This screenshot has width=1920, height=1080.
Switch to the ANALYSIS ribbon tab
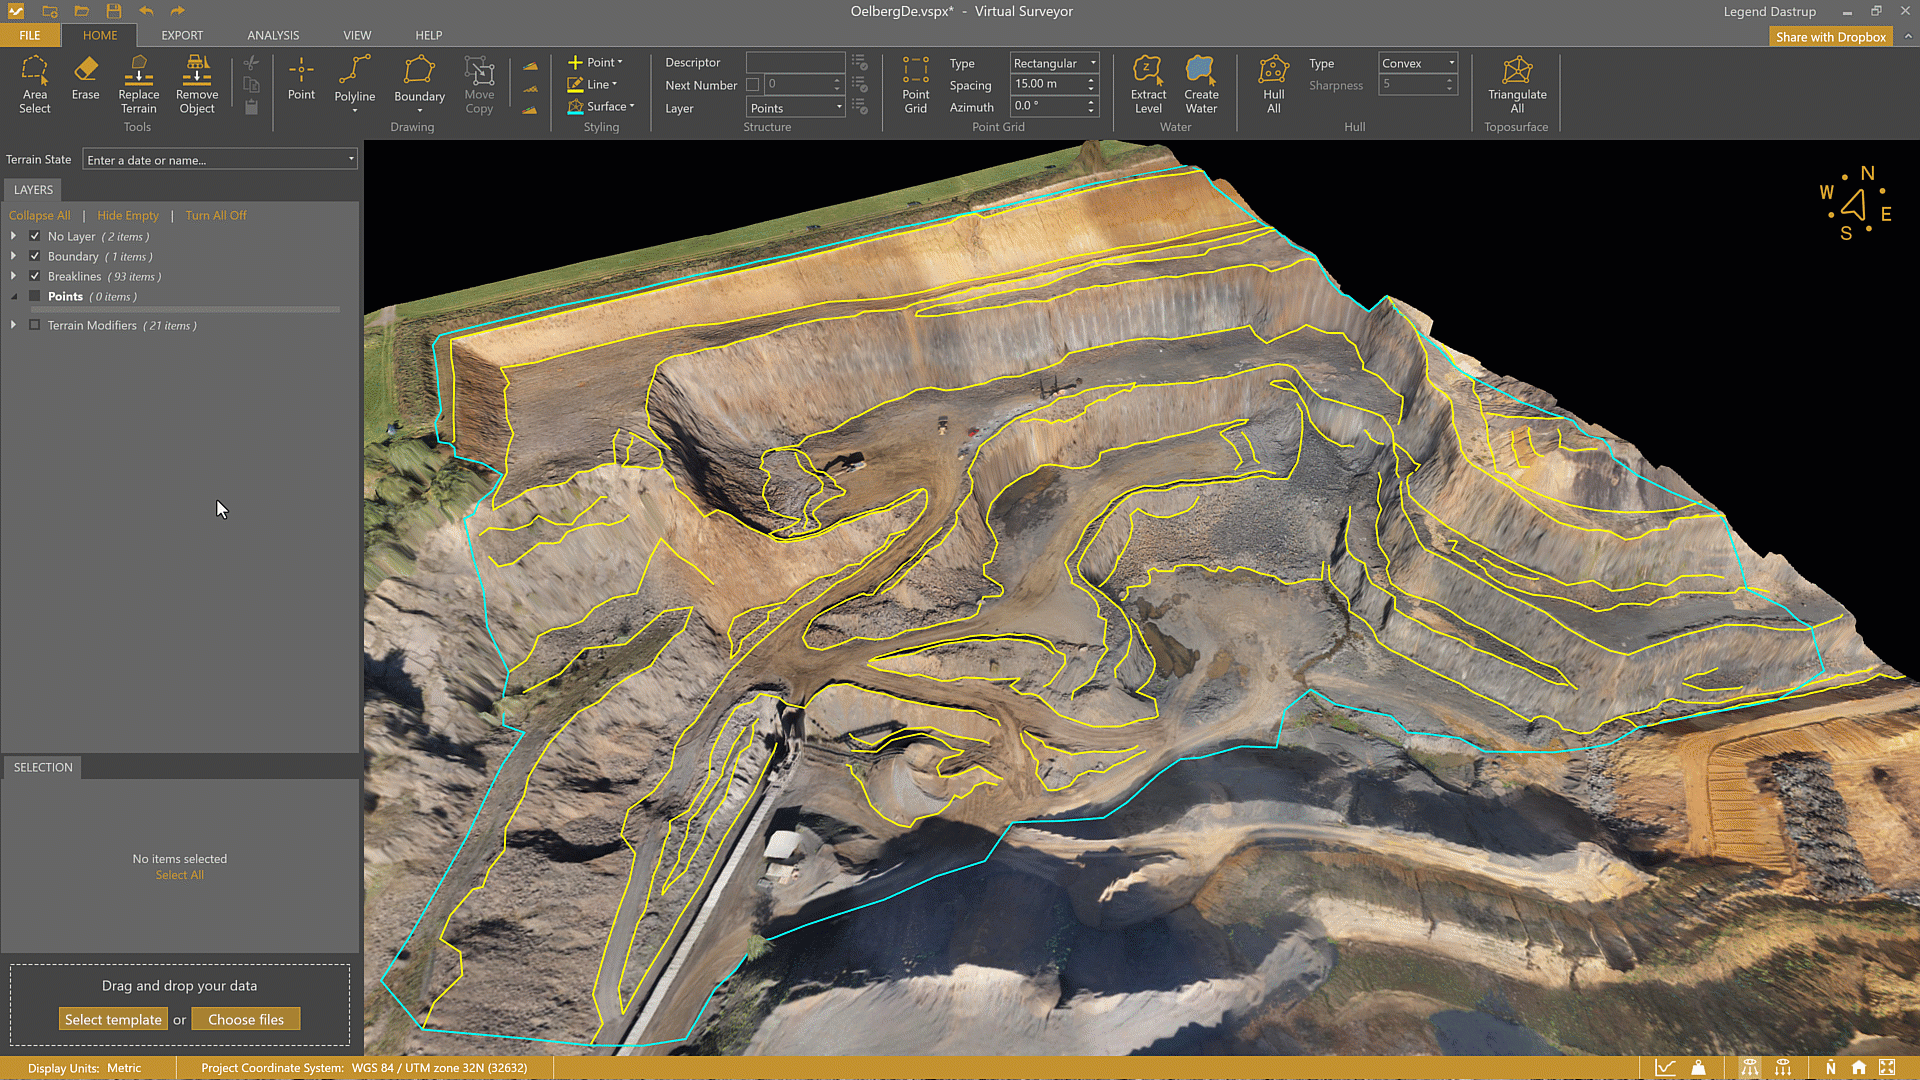coord(273,35)
